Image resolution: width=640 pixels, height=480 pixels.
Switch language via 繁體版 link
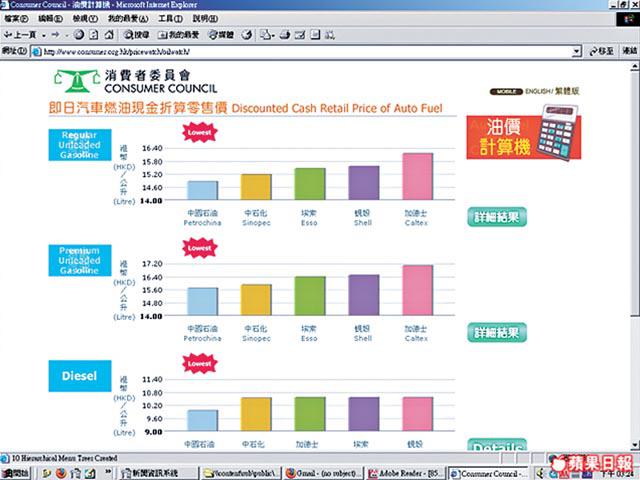coord(567,91)
